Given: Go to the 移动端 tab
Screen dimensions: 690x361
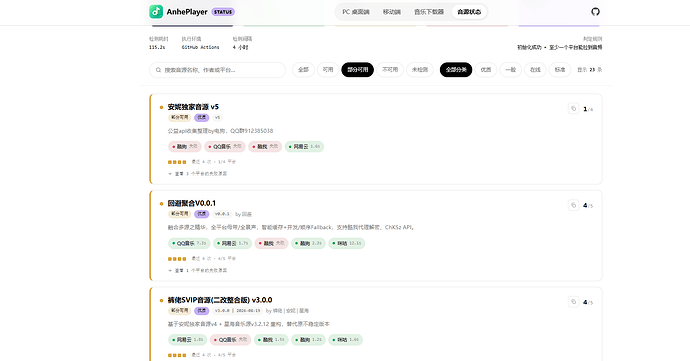Looking at the screenshot, I should pos(392,12).
